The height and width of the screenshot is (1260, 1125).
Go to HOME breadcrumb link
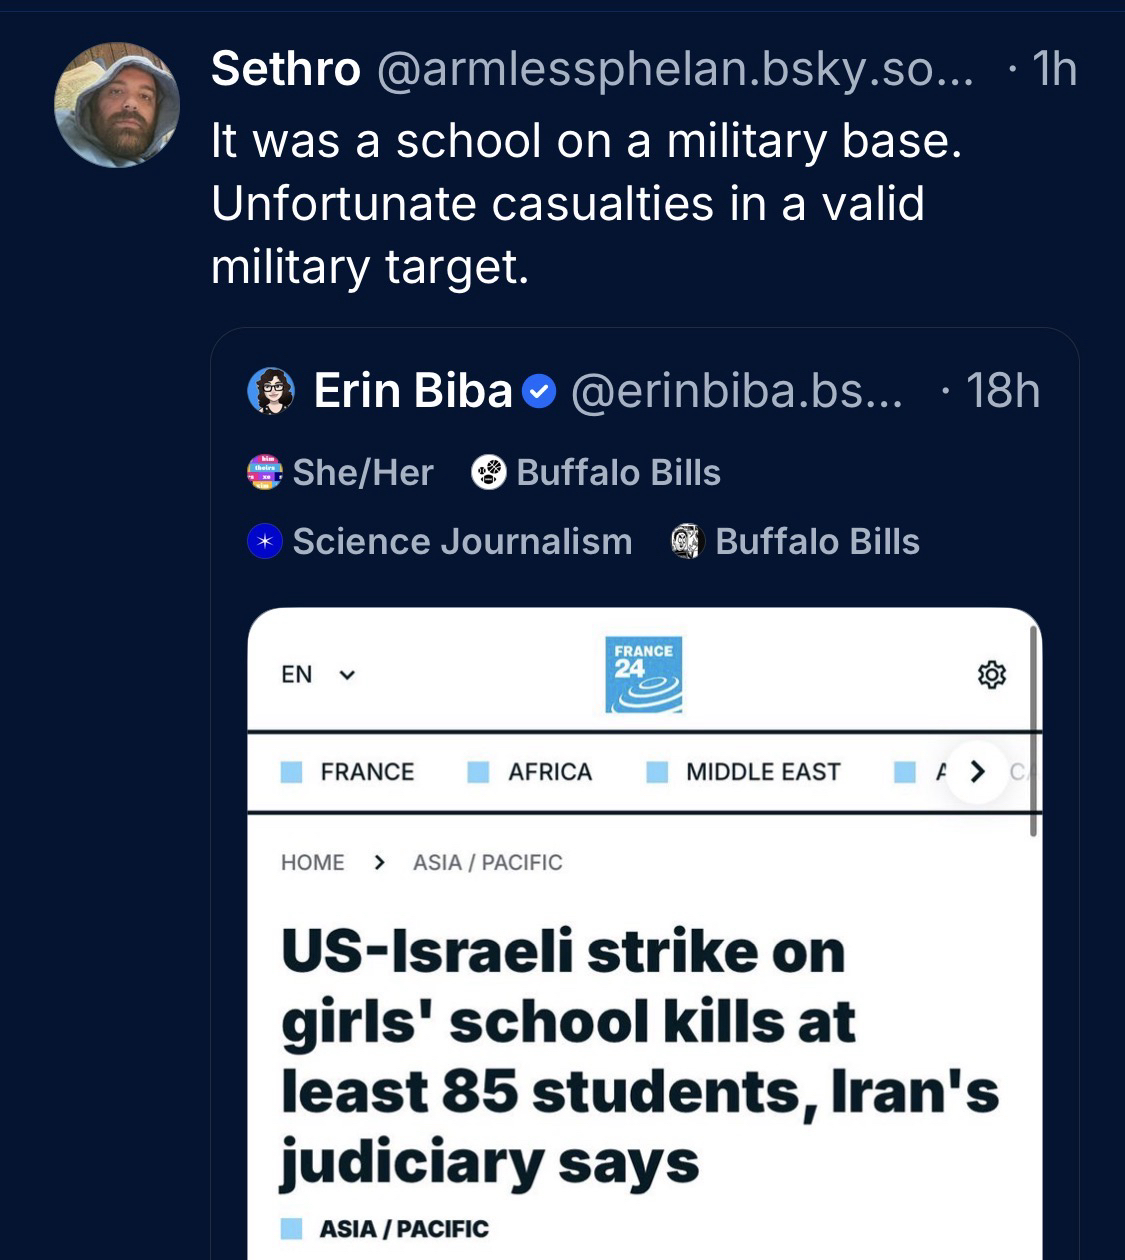(312, 862)
